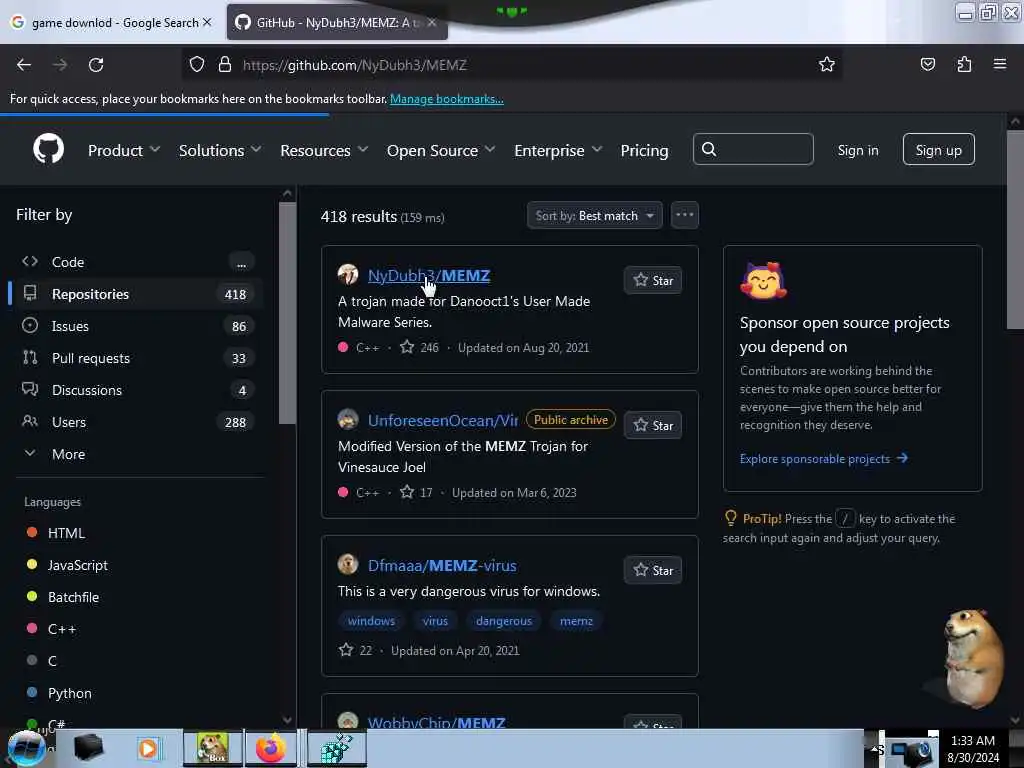Viewport: 1024px width, 768px height.
Task: Click the GitHub octocat logo
Action: 48,149
